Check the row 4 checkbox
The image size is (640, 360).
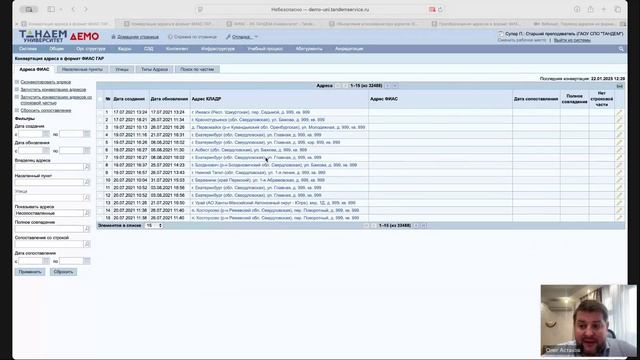[100, 135]
